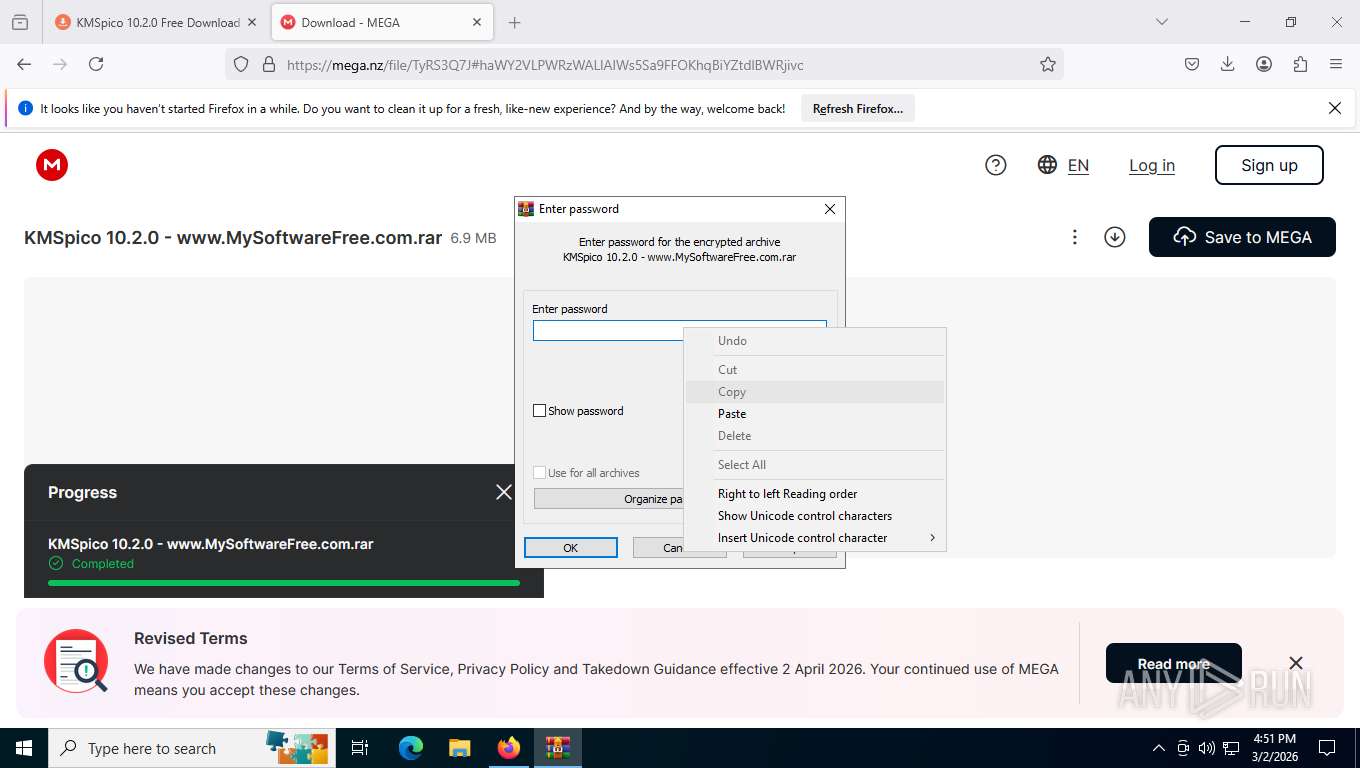Reload the current page
Screen dimensions: 1360x768
(x=96, y=64)
